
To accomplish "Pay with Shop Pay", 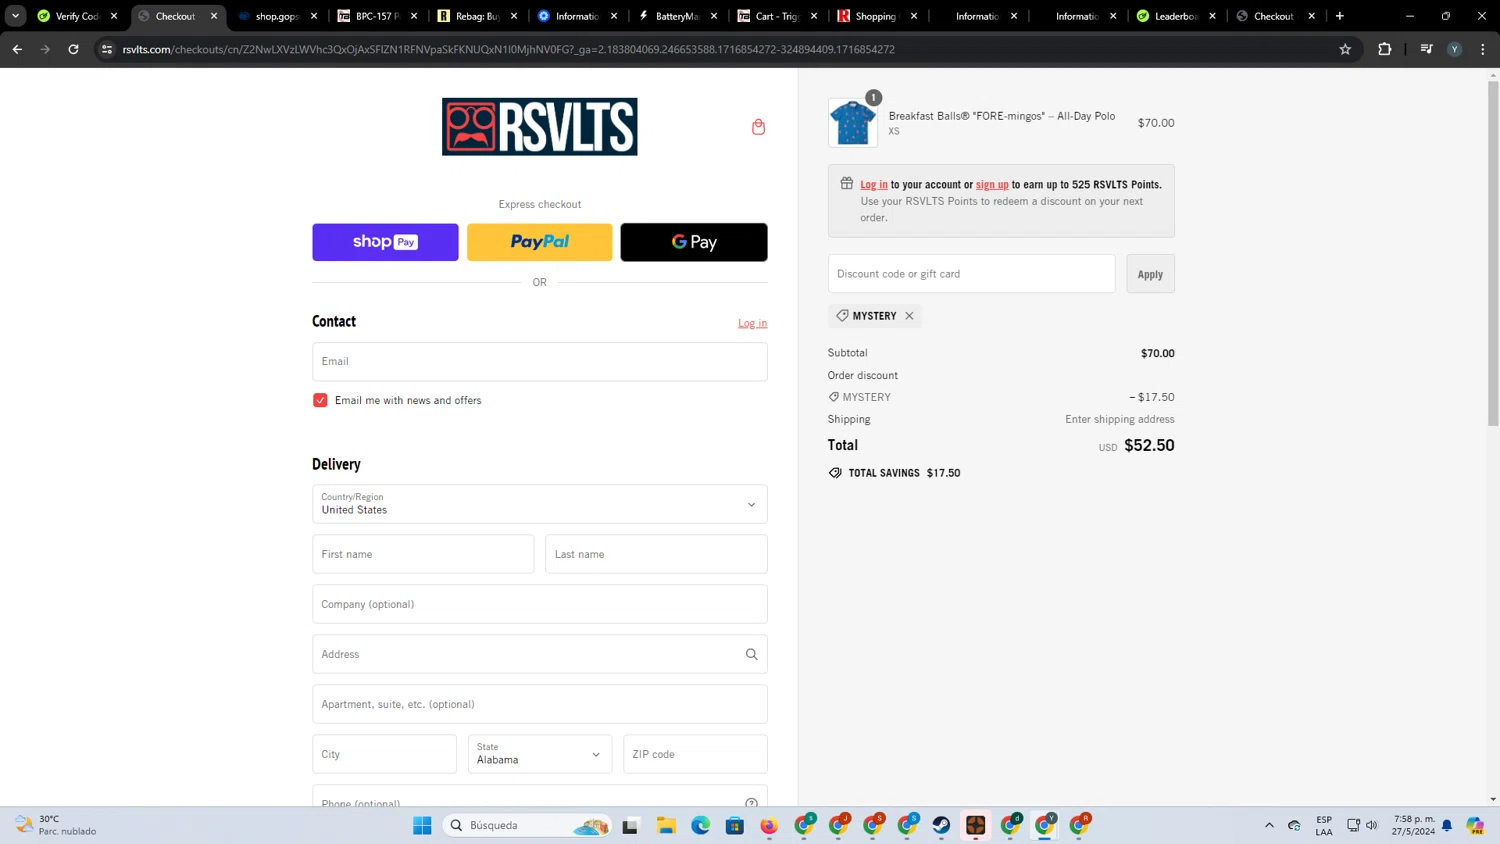I will click(x=385, y=242).
